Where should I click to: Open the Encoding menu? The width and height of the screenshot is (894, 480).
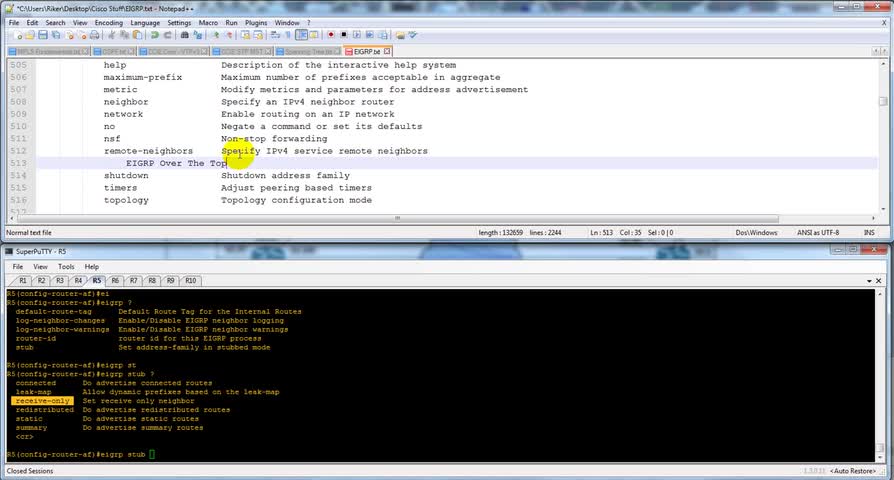point(108,23)
